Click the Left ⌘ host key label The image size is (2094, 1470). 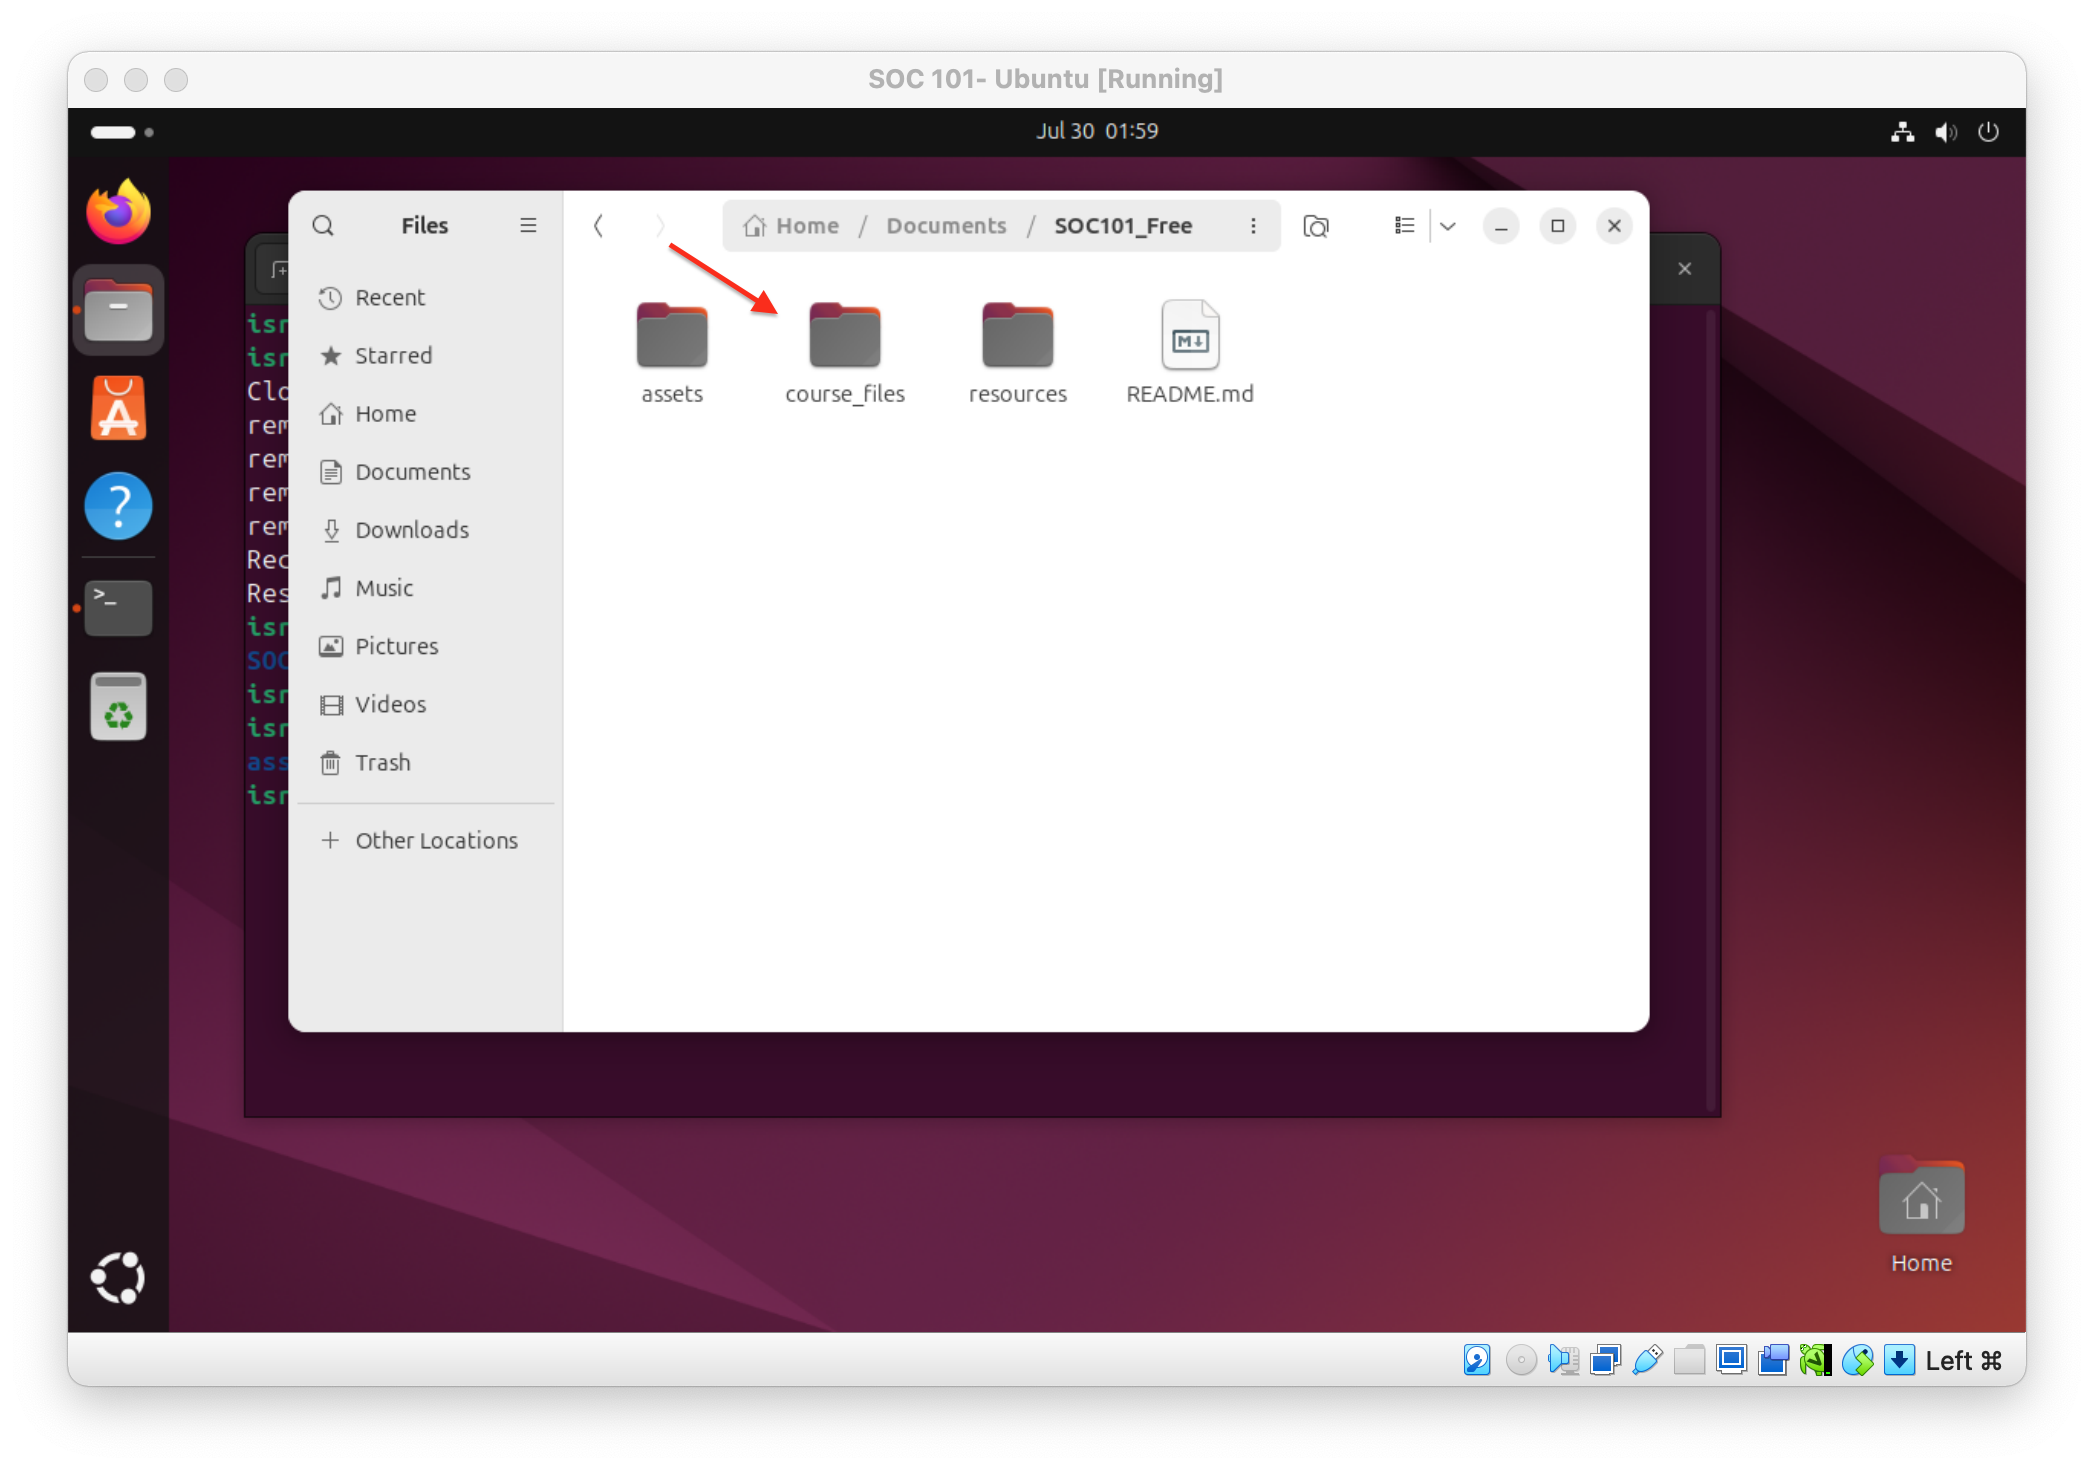click(x=1963, y=1361)
